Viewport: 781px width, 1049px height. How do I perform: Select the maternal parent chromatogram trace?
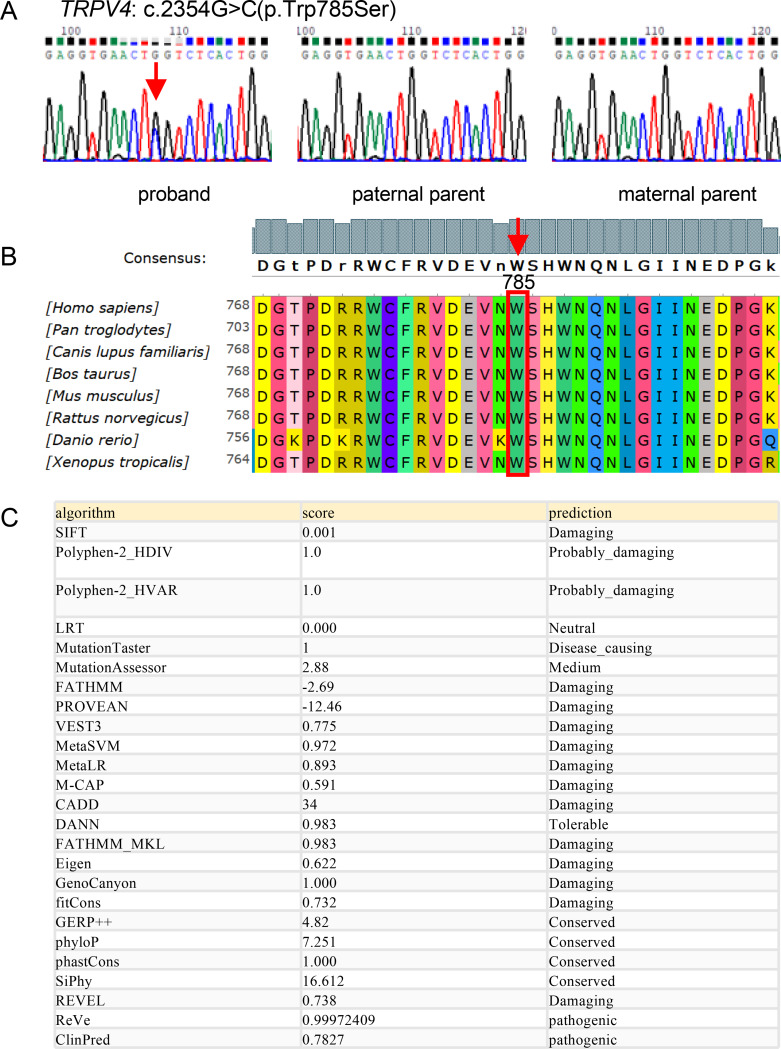coord(666,114)
